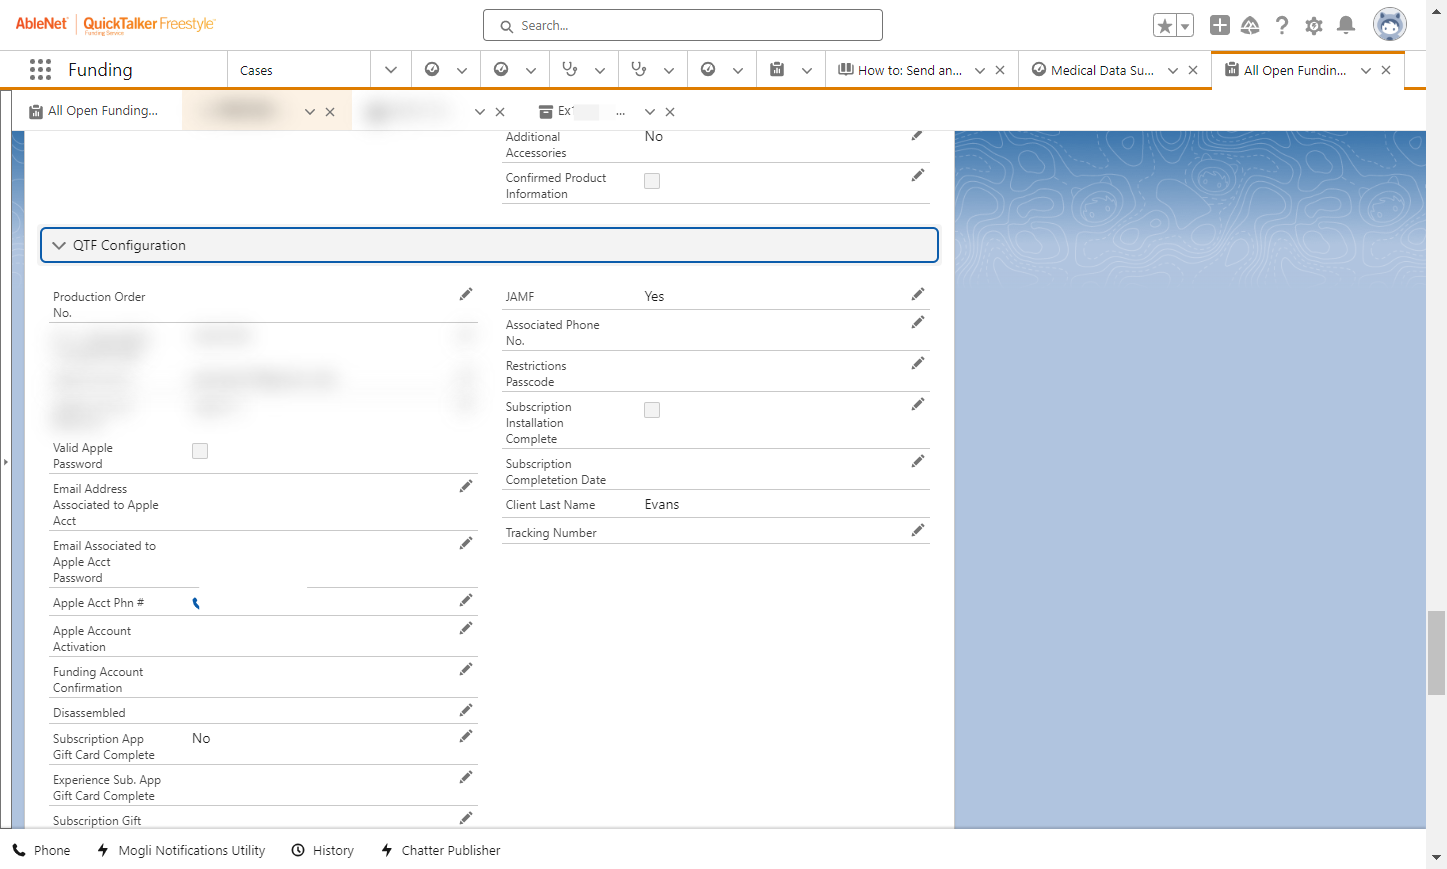Click the Favorites star icon
The width and height of the screenshot is (1447, 869).
click(1165, 26)
